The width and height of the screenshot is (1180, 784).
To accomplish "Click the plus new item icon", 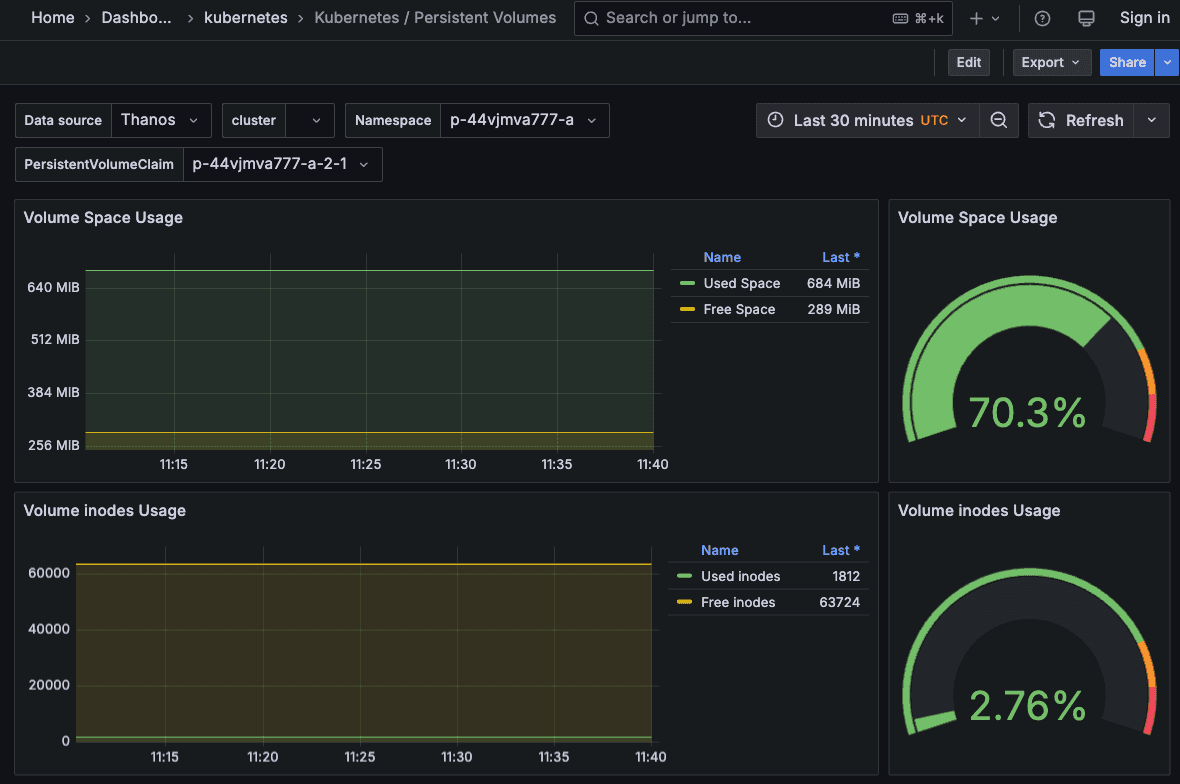I will coord(976,18).
